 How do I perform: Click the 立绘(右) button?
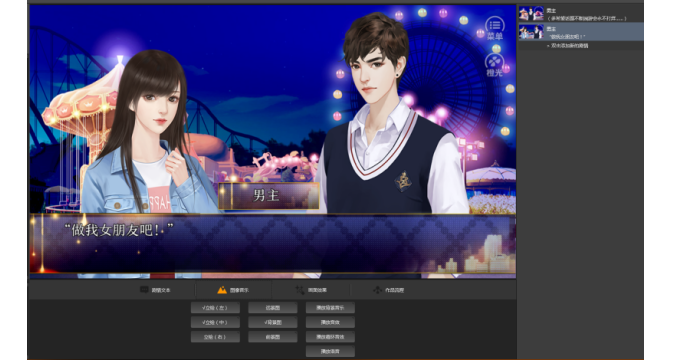(x=215, y=337)
